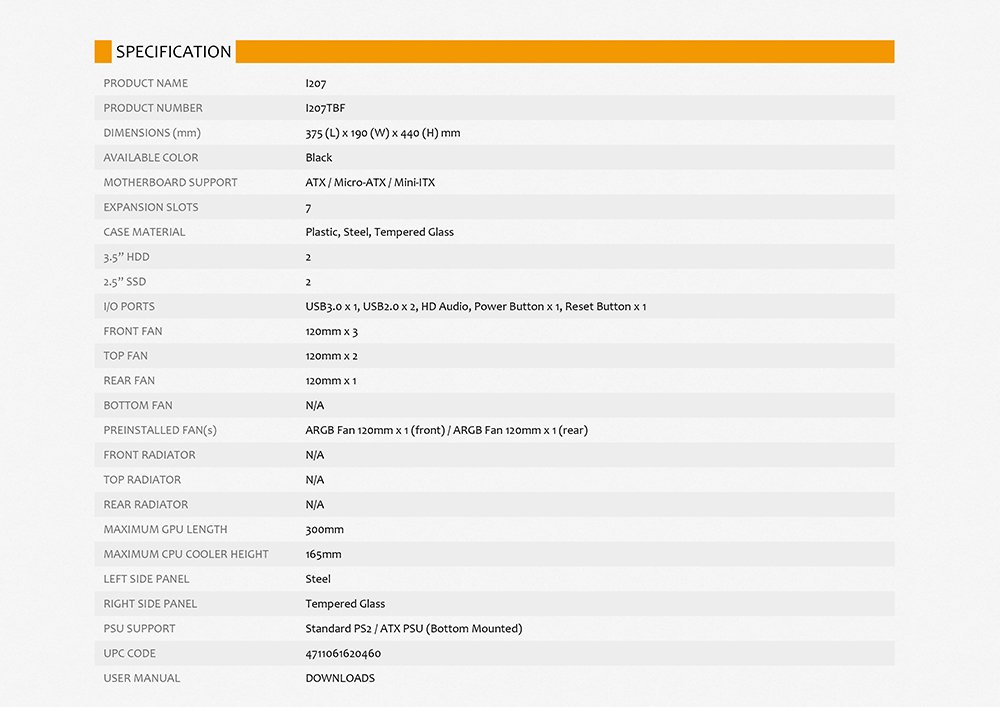Select the product name value "I207"
1000x707 pixels.
[x=316, y=84]
